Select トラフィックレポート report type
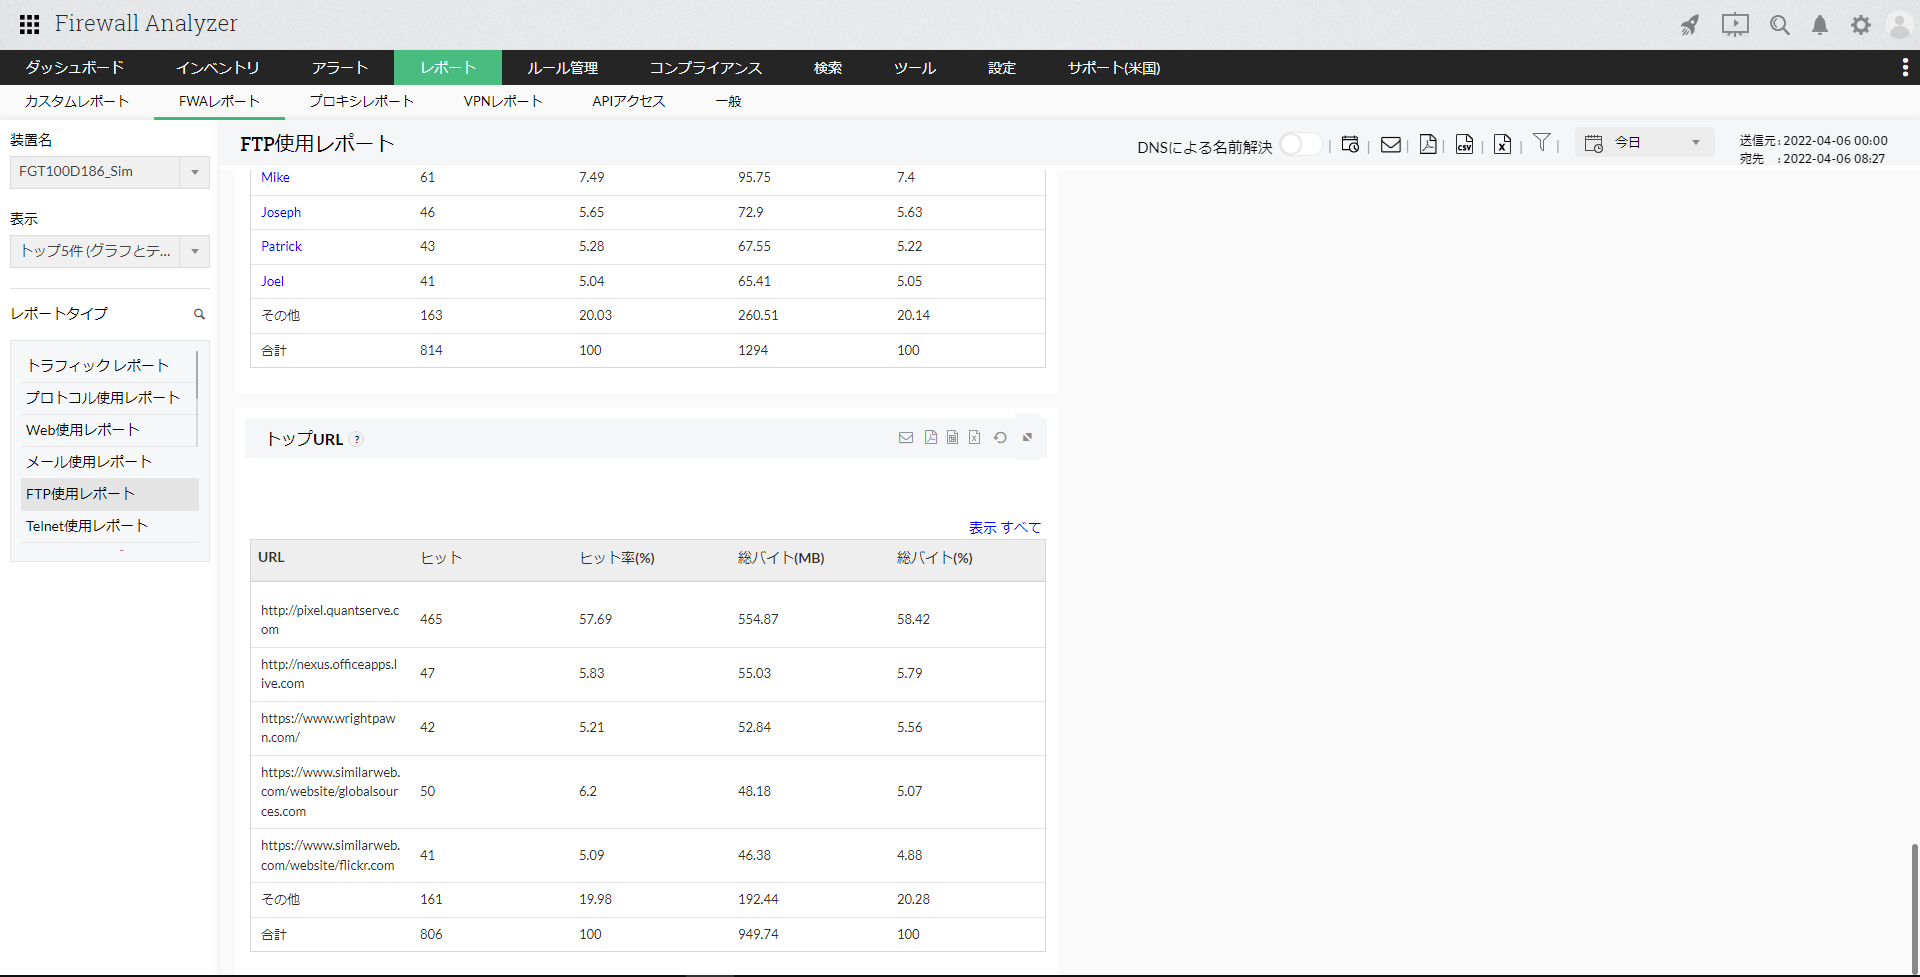Screen dimensions: 1920x977 click(98, 366)
